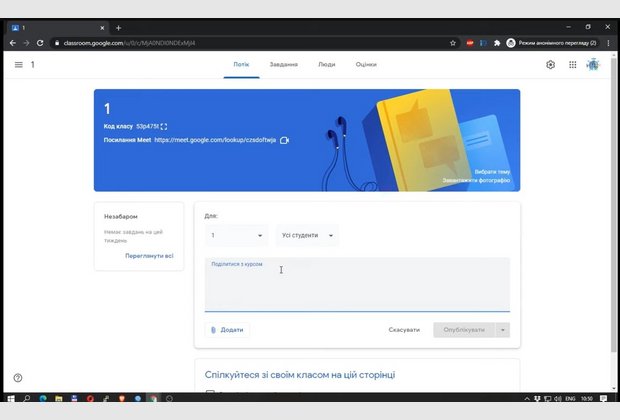The height and width of the screenshot is (420, 620).
Task: Switch to the Завдання tab
Action: (284, 64)
